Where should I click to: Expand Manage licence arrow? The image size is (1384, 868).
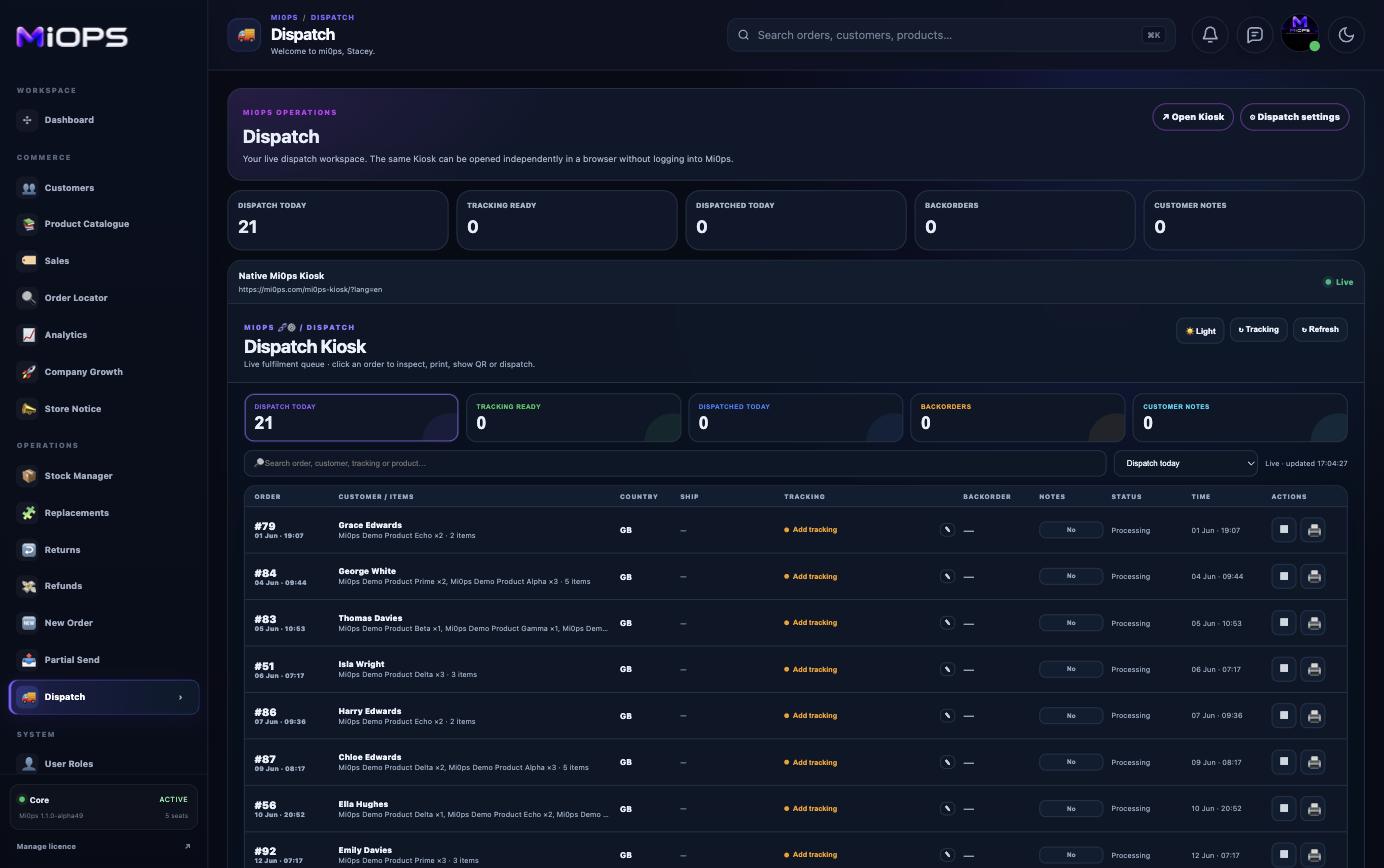pyautogui.click(x=187, y=846)
